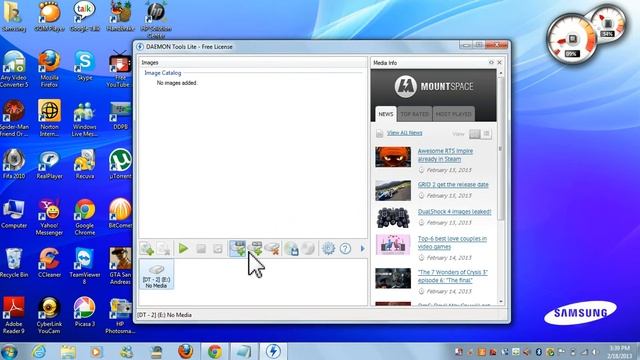Open the GRID 2 release date link

click(453, 184)
